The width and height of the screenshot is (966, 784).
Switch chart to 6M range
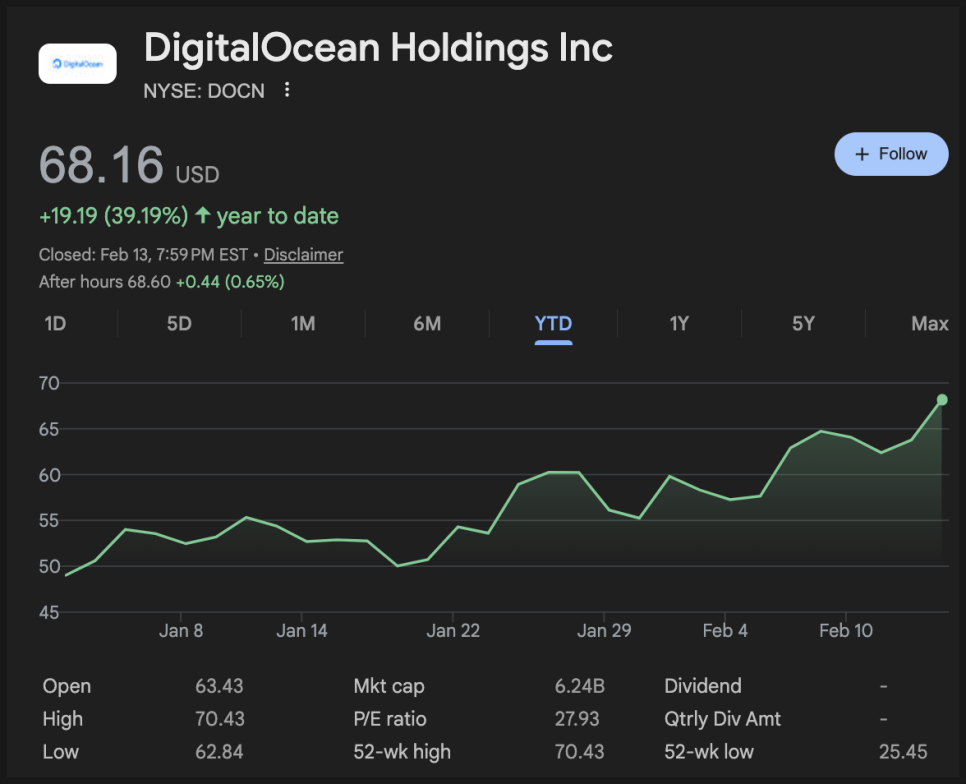tap(427, 324)
